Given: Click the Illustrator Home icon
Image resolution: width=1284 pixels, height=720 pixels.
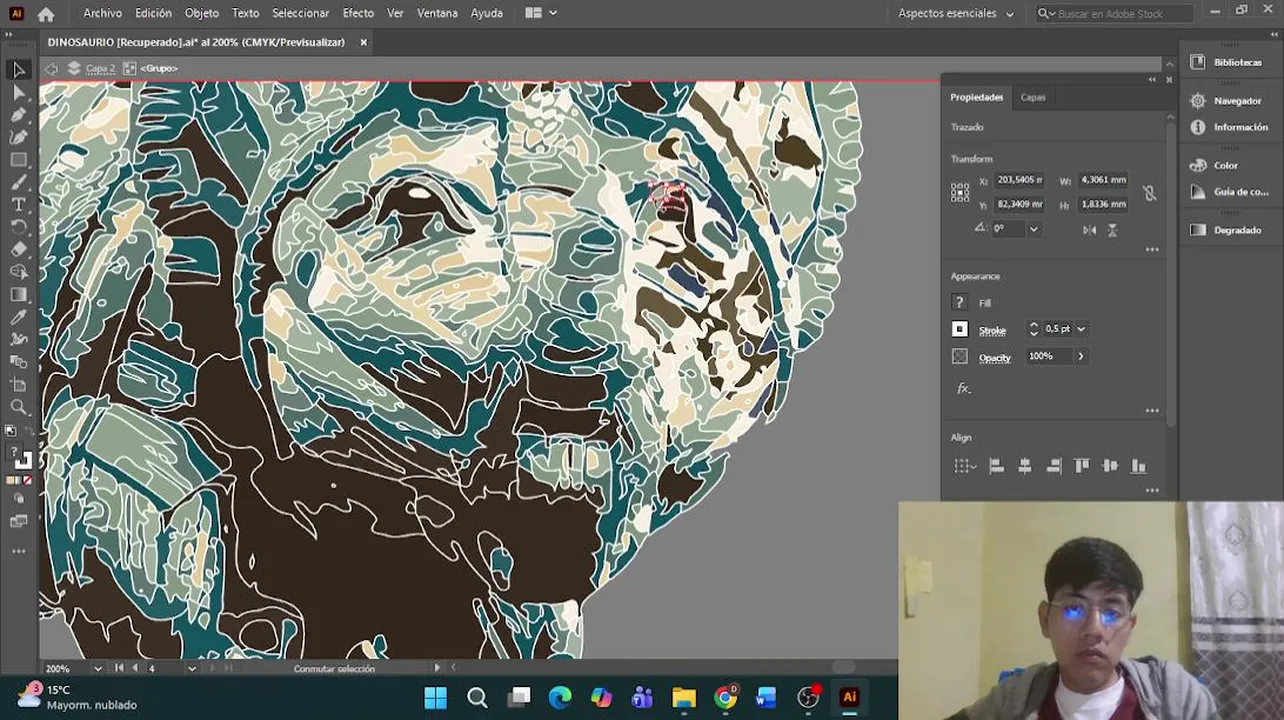Looking at the screenshot, I should pyautogui.click(x=46, y=14).
